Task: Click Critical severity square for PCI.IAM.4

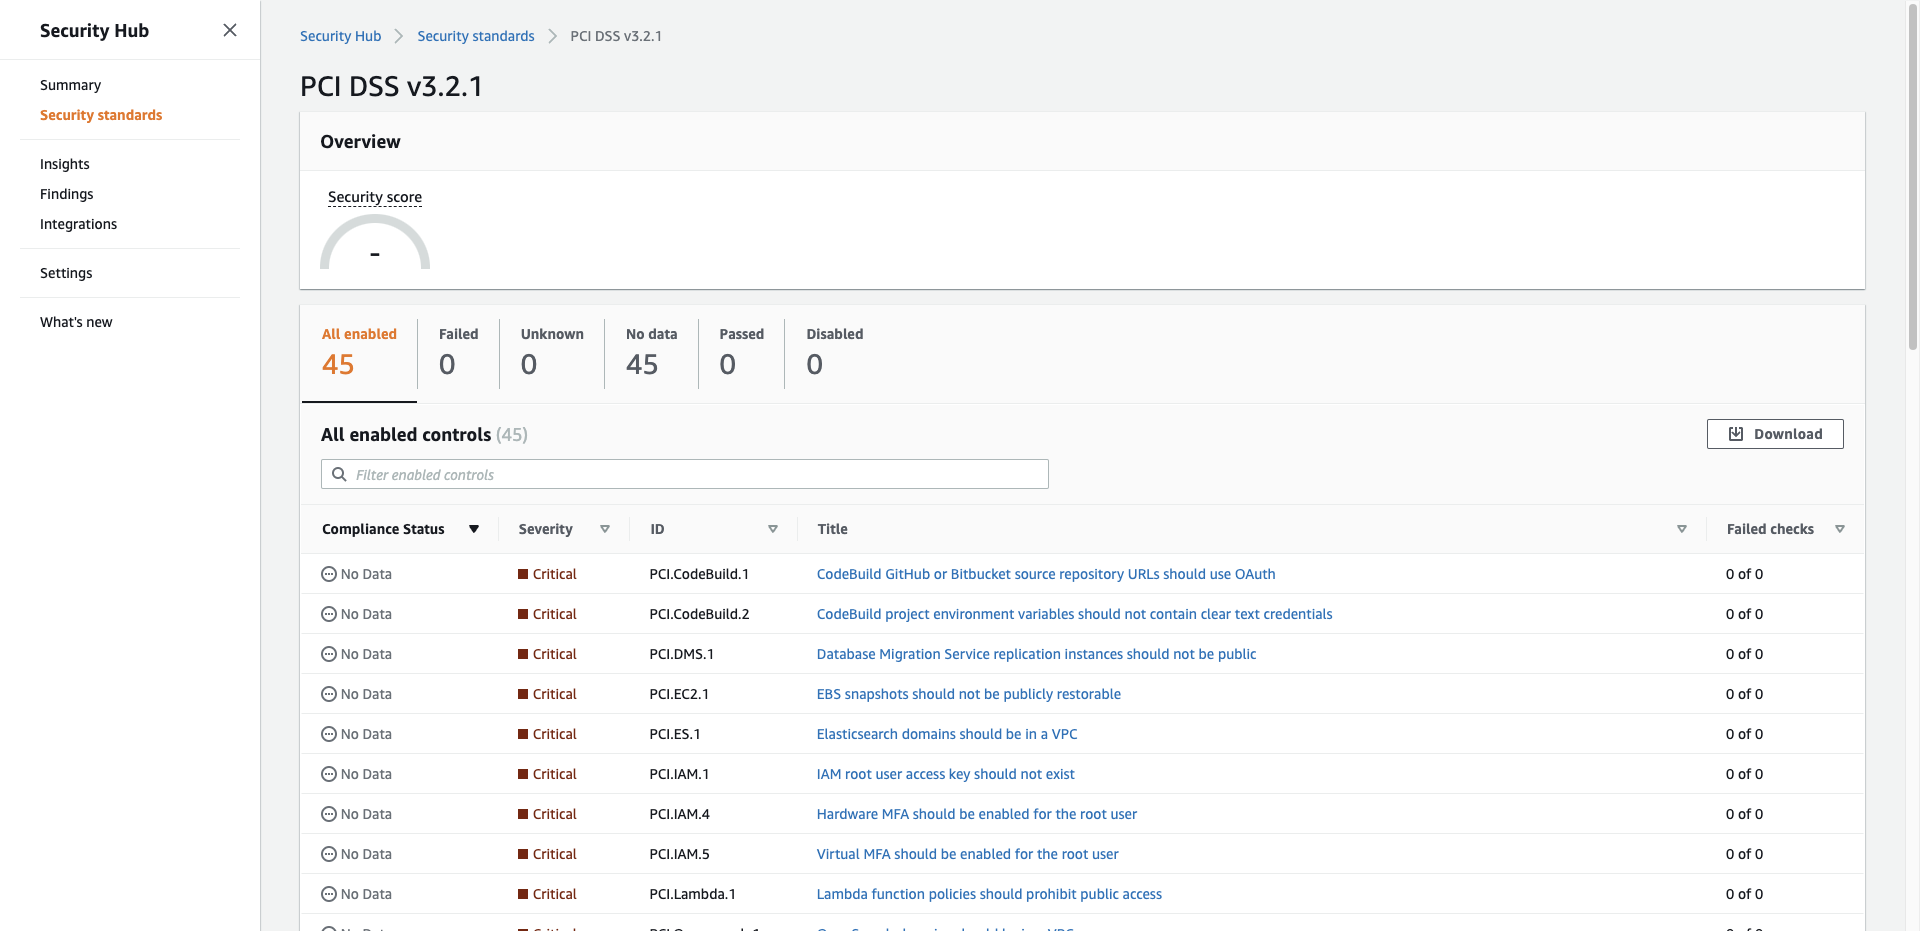Action: pos(523,814)
